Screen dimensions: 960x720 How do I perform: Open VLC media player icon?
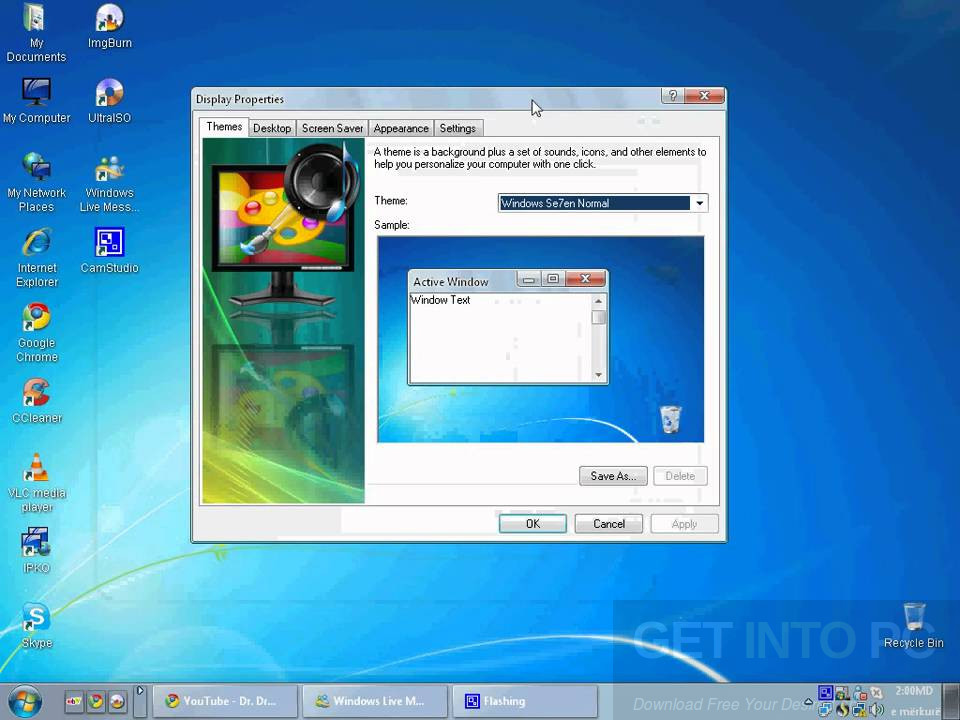36,470
